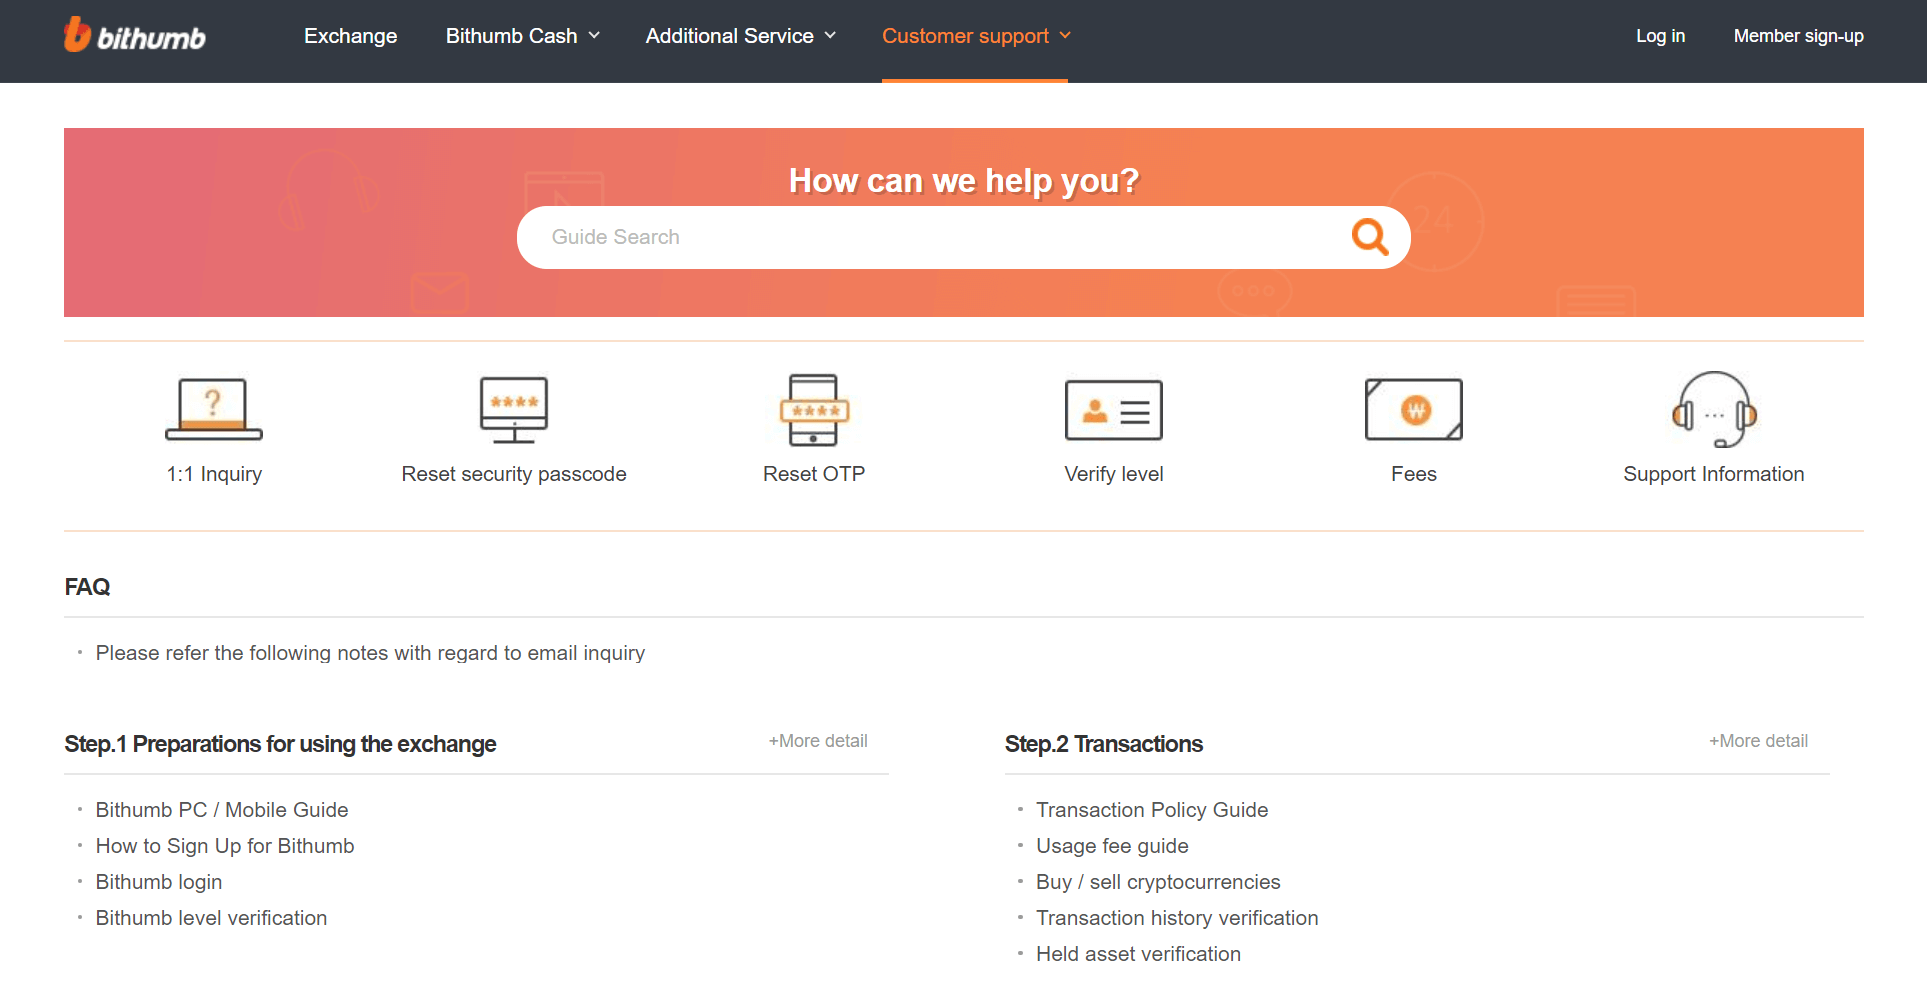This screenshot has height=982, width=1927.
Task: Open Transaction history verification guide
Action: coord(1177,918)
